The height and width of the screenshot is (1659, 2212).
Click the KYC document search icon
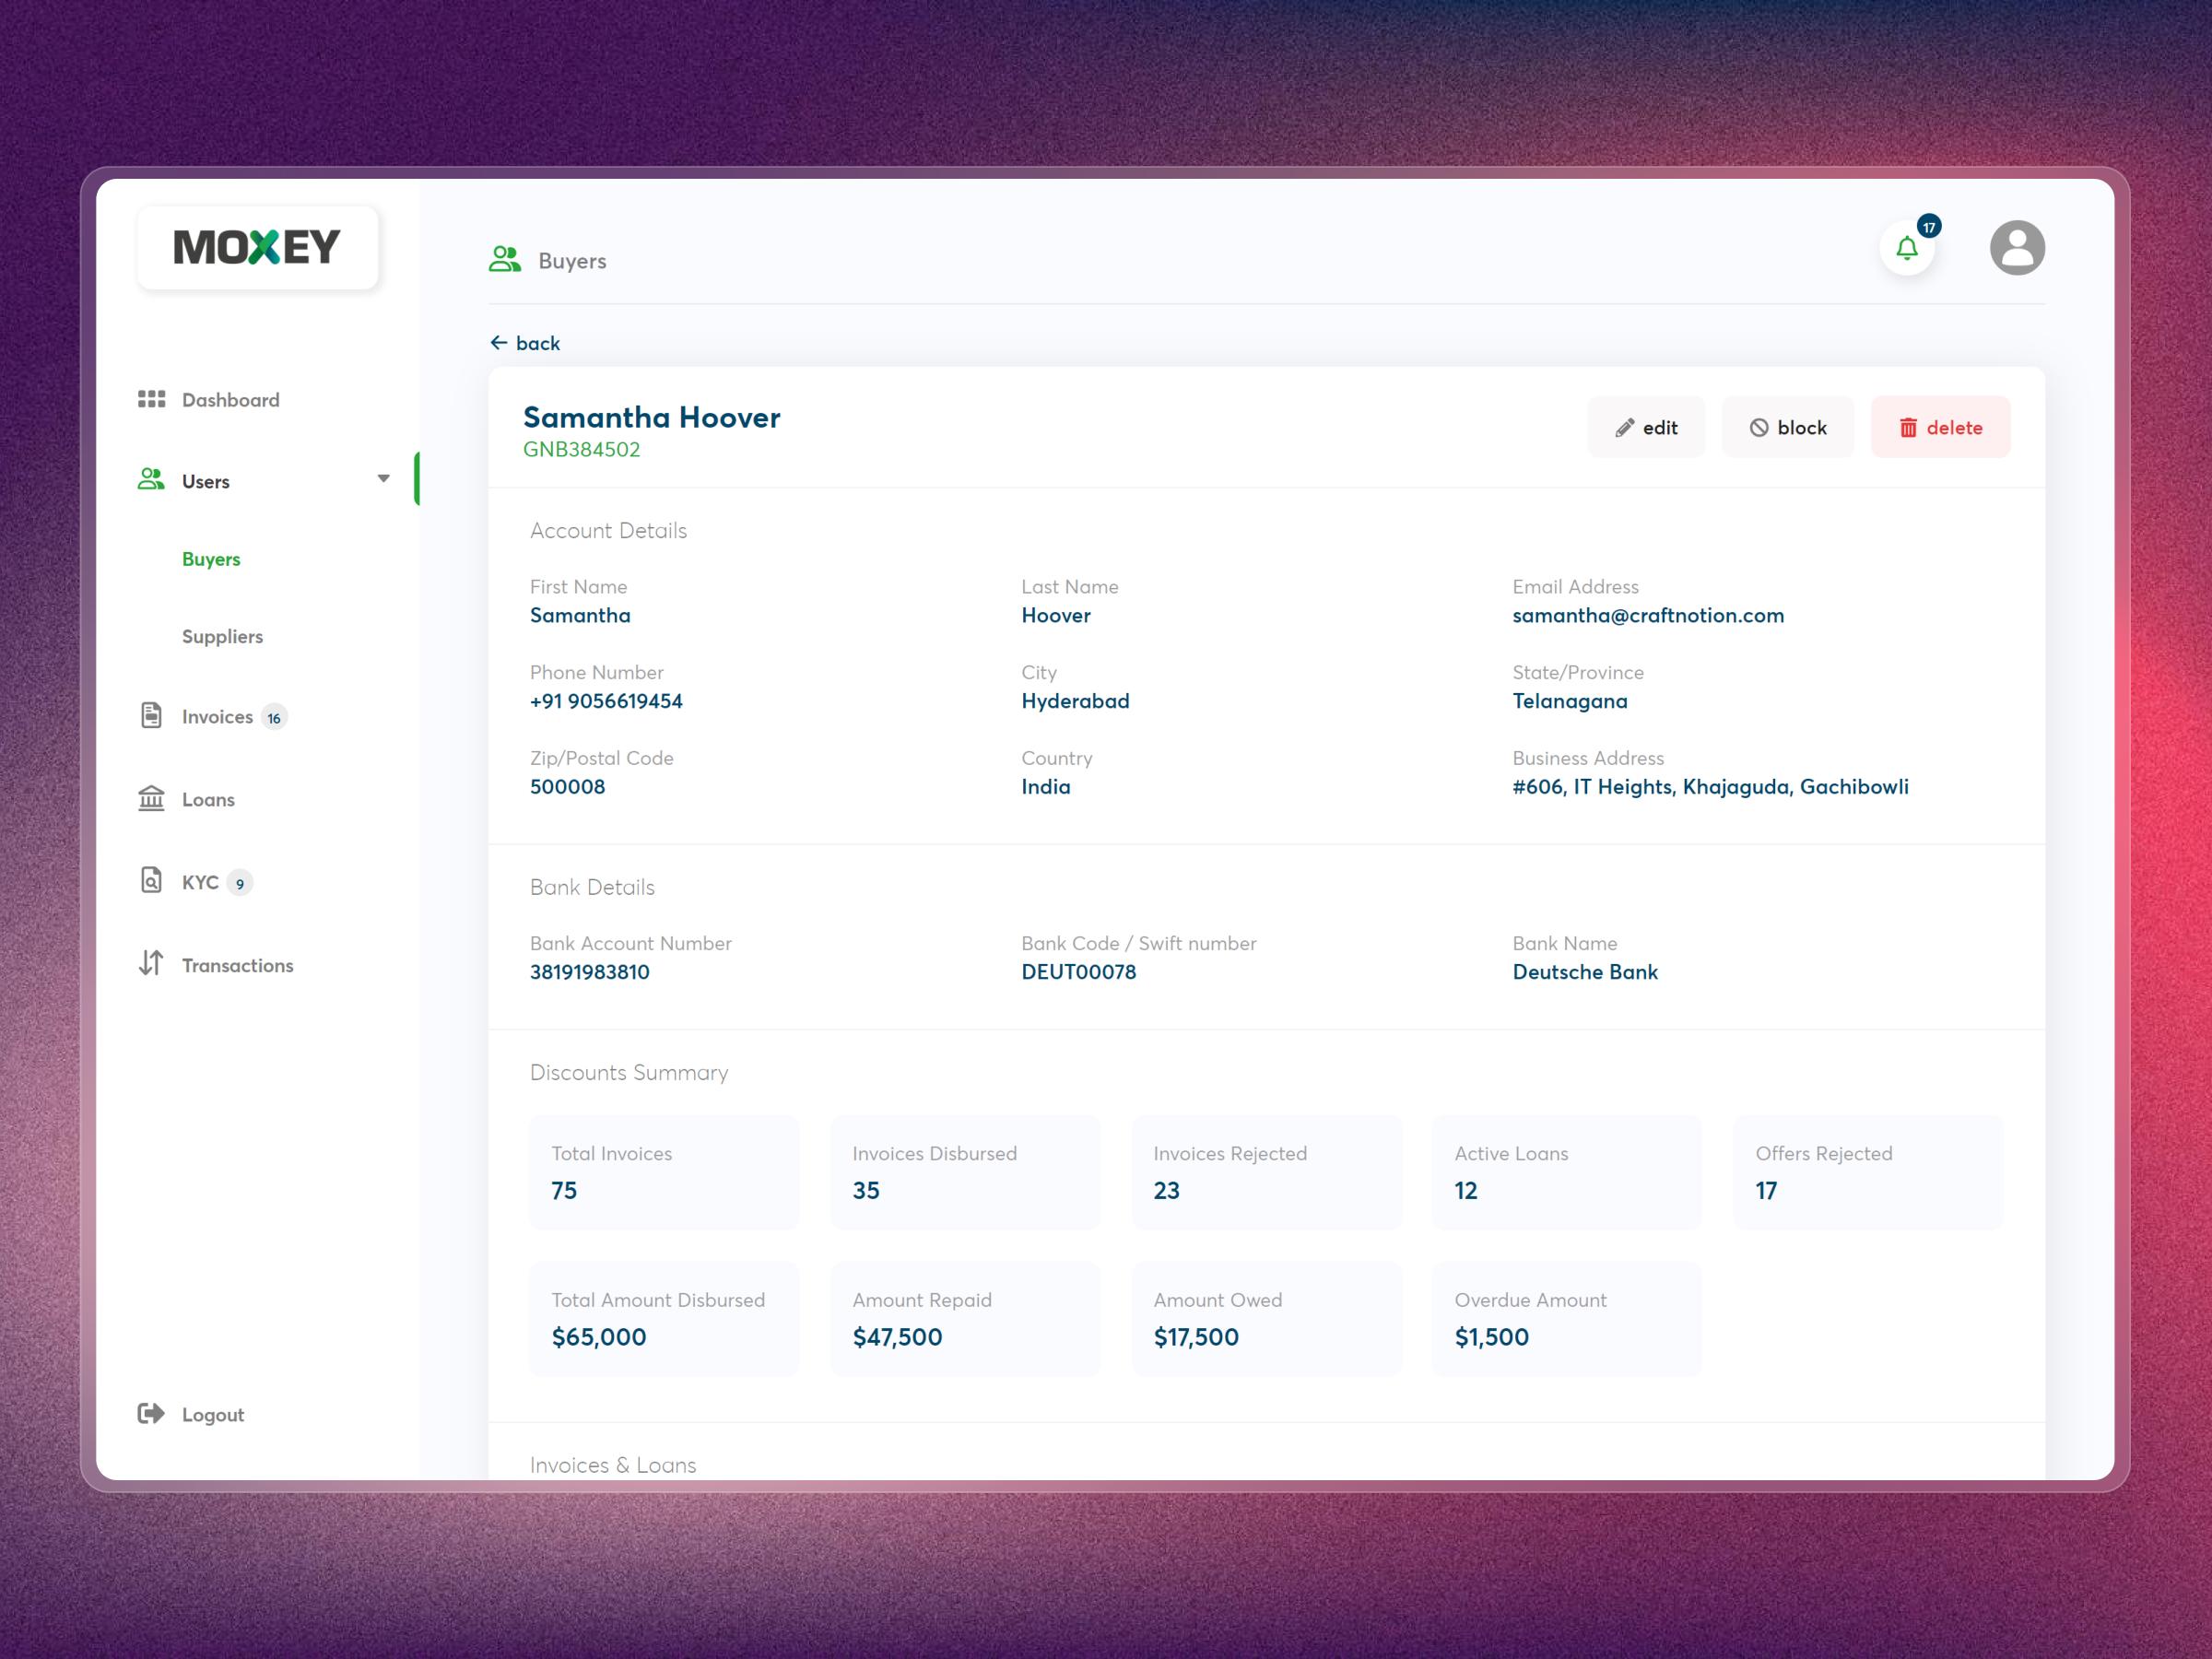pyautogui.click(x=151, y=880)
